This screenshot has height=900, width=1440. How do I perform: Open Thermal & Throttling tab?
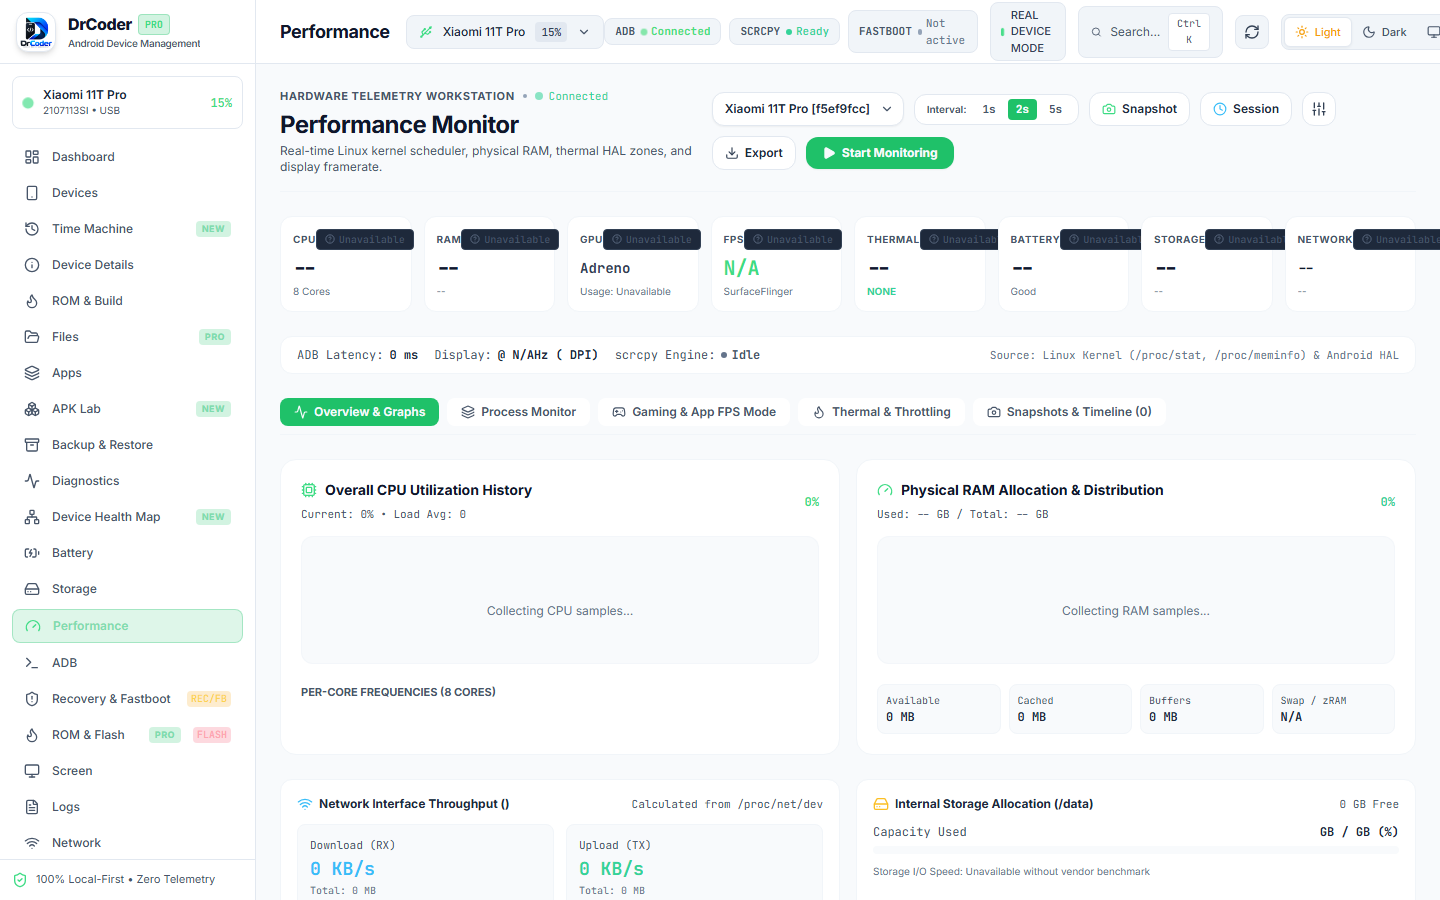coord(881,412)
